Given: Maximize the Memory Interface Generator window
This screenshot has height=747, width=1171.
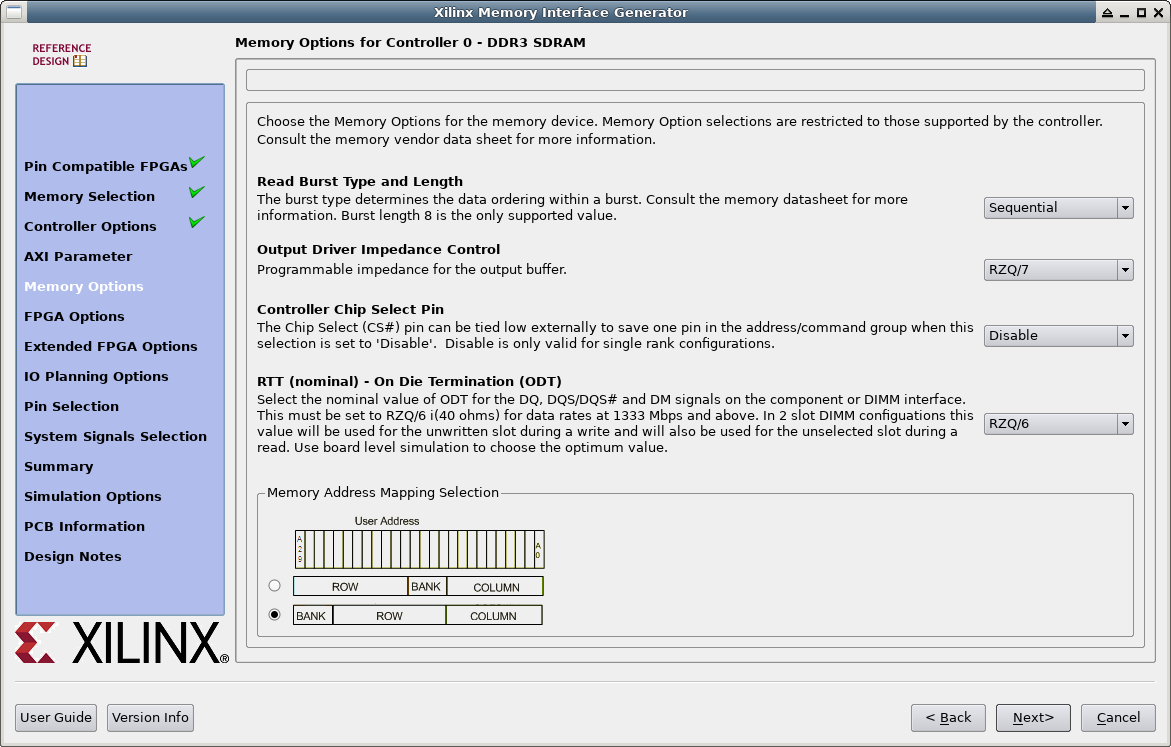Looking at the screenshot, I should [1141, 12].
